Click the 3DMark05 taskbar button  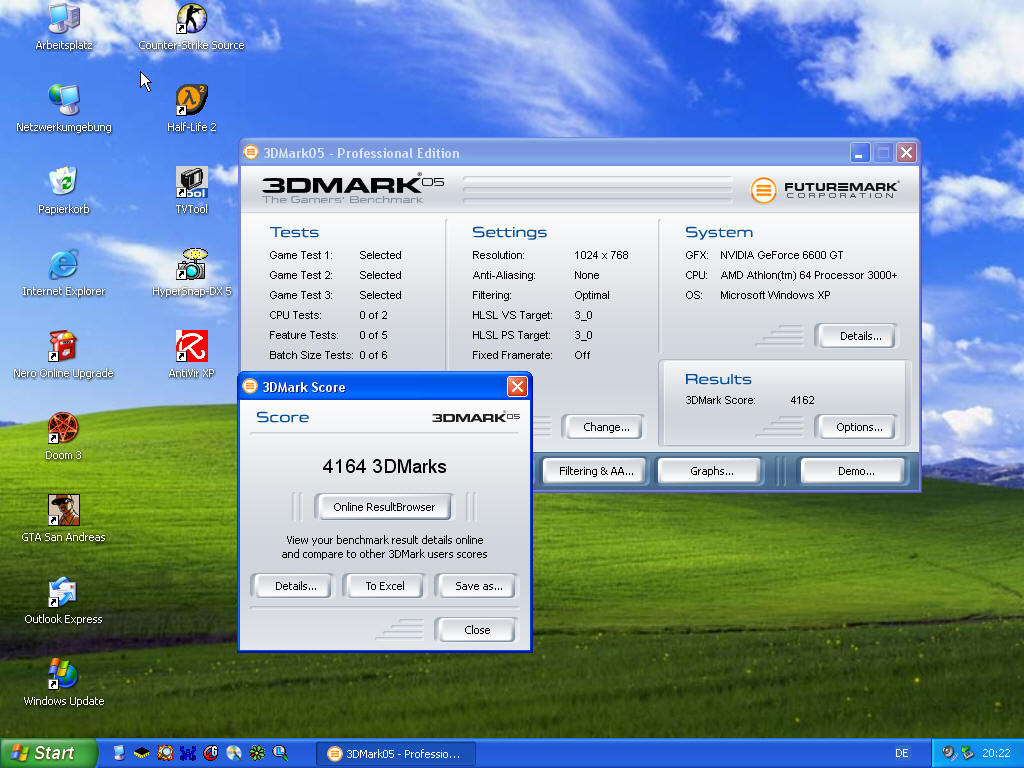click(x=396, y=754)
